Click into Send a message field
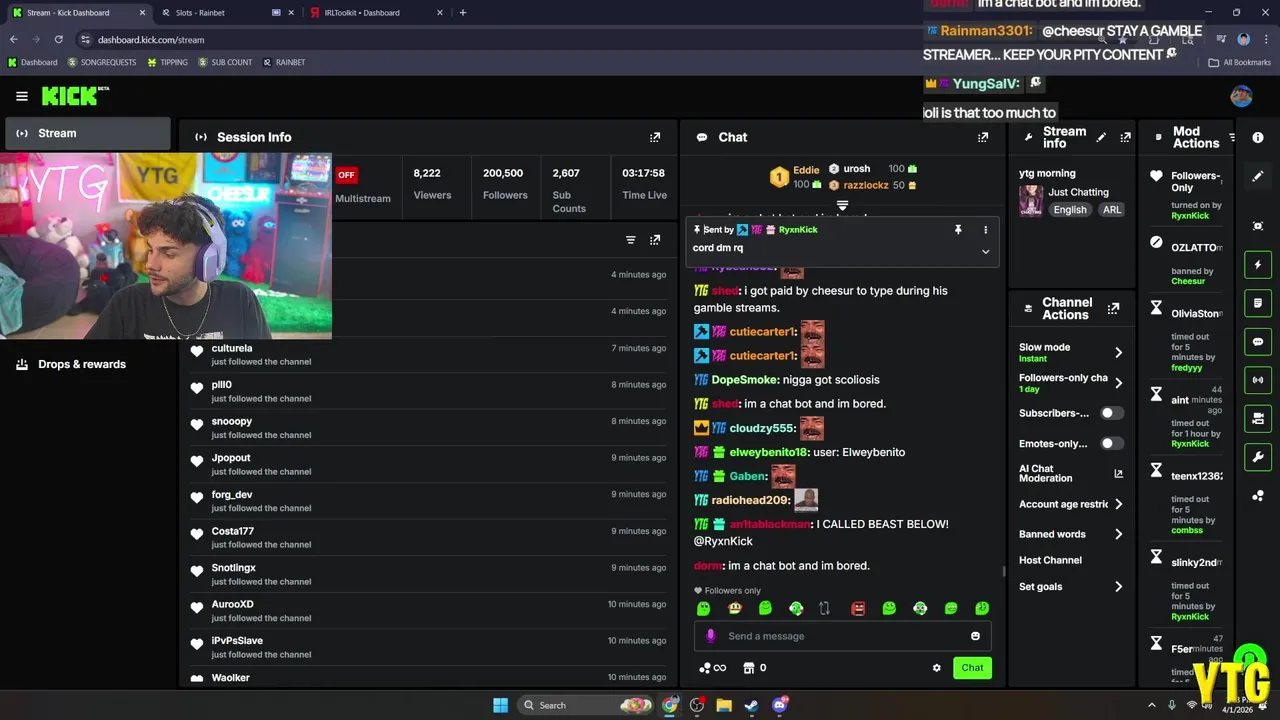 pos(842,636)
